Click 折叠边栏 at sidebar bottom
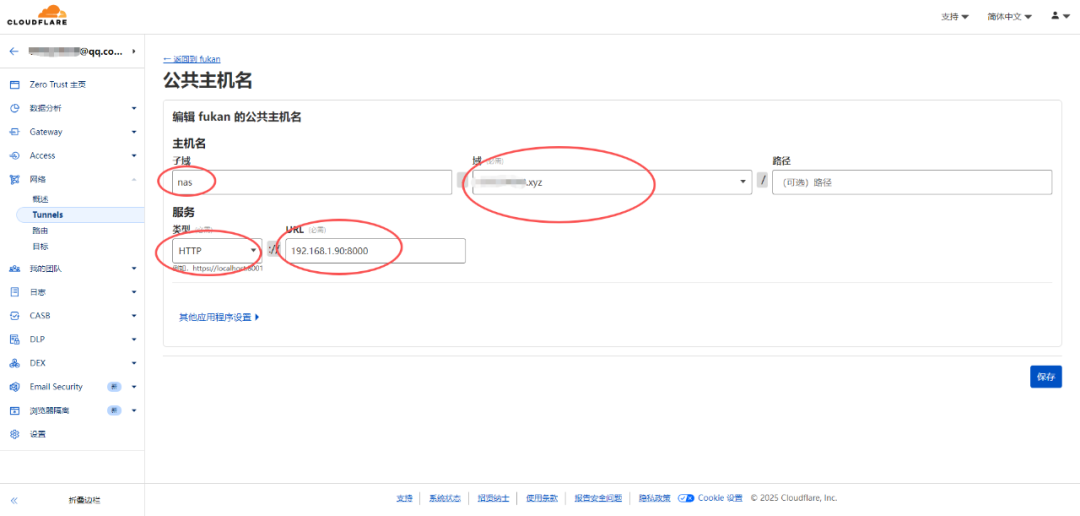The width and height of the screenshot is (1080, 516). [x=85, y=501]
